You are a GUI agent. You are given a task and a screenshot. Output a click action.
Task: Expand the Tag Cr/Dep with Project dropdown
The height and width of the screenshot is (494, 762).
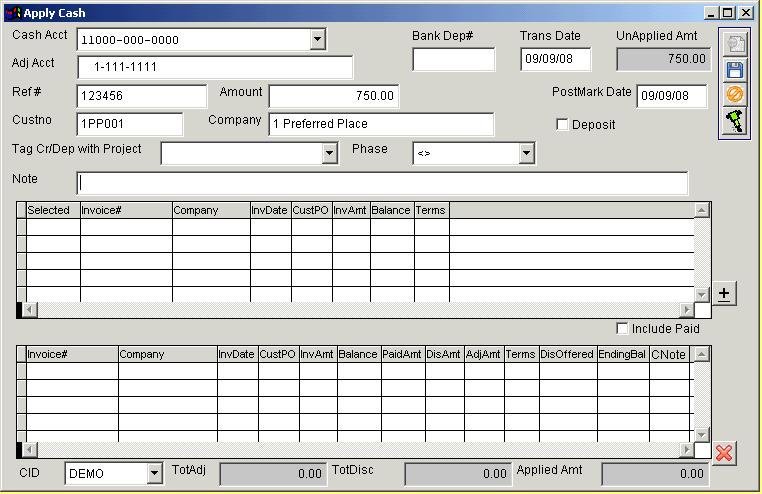coord(329,153)
